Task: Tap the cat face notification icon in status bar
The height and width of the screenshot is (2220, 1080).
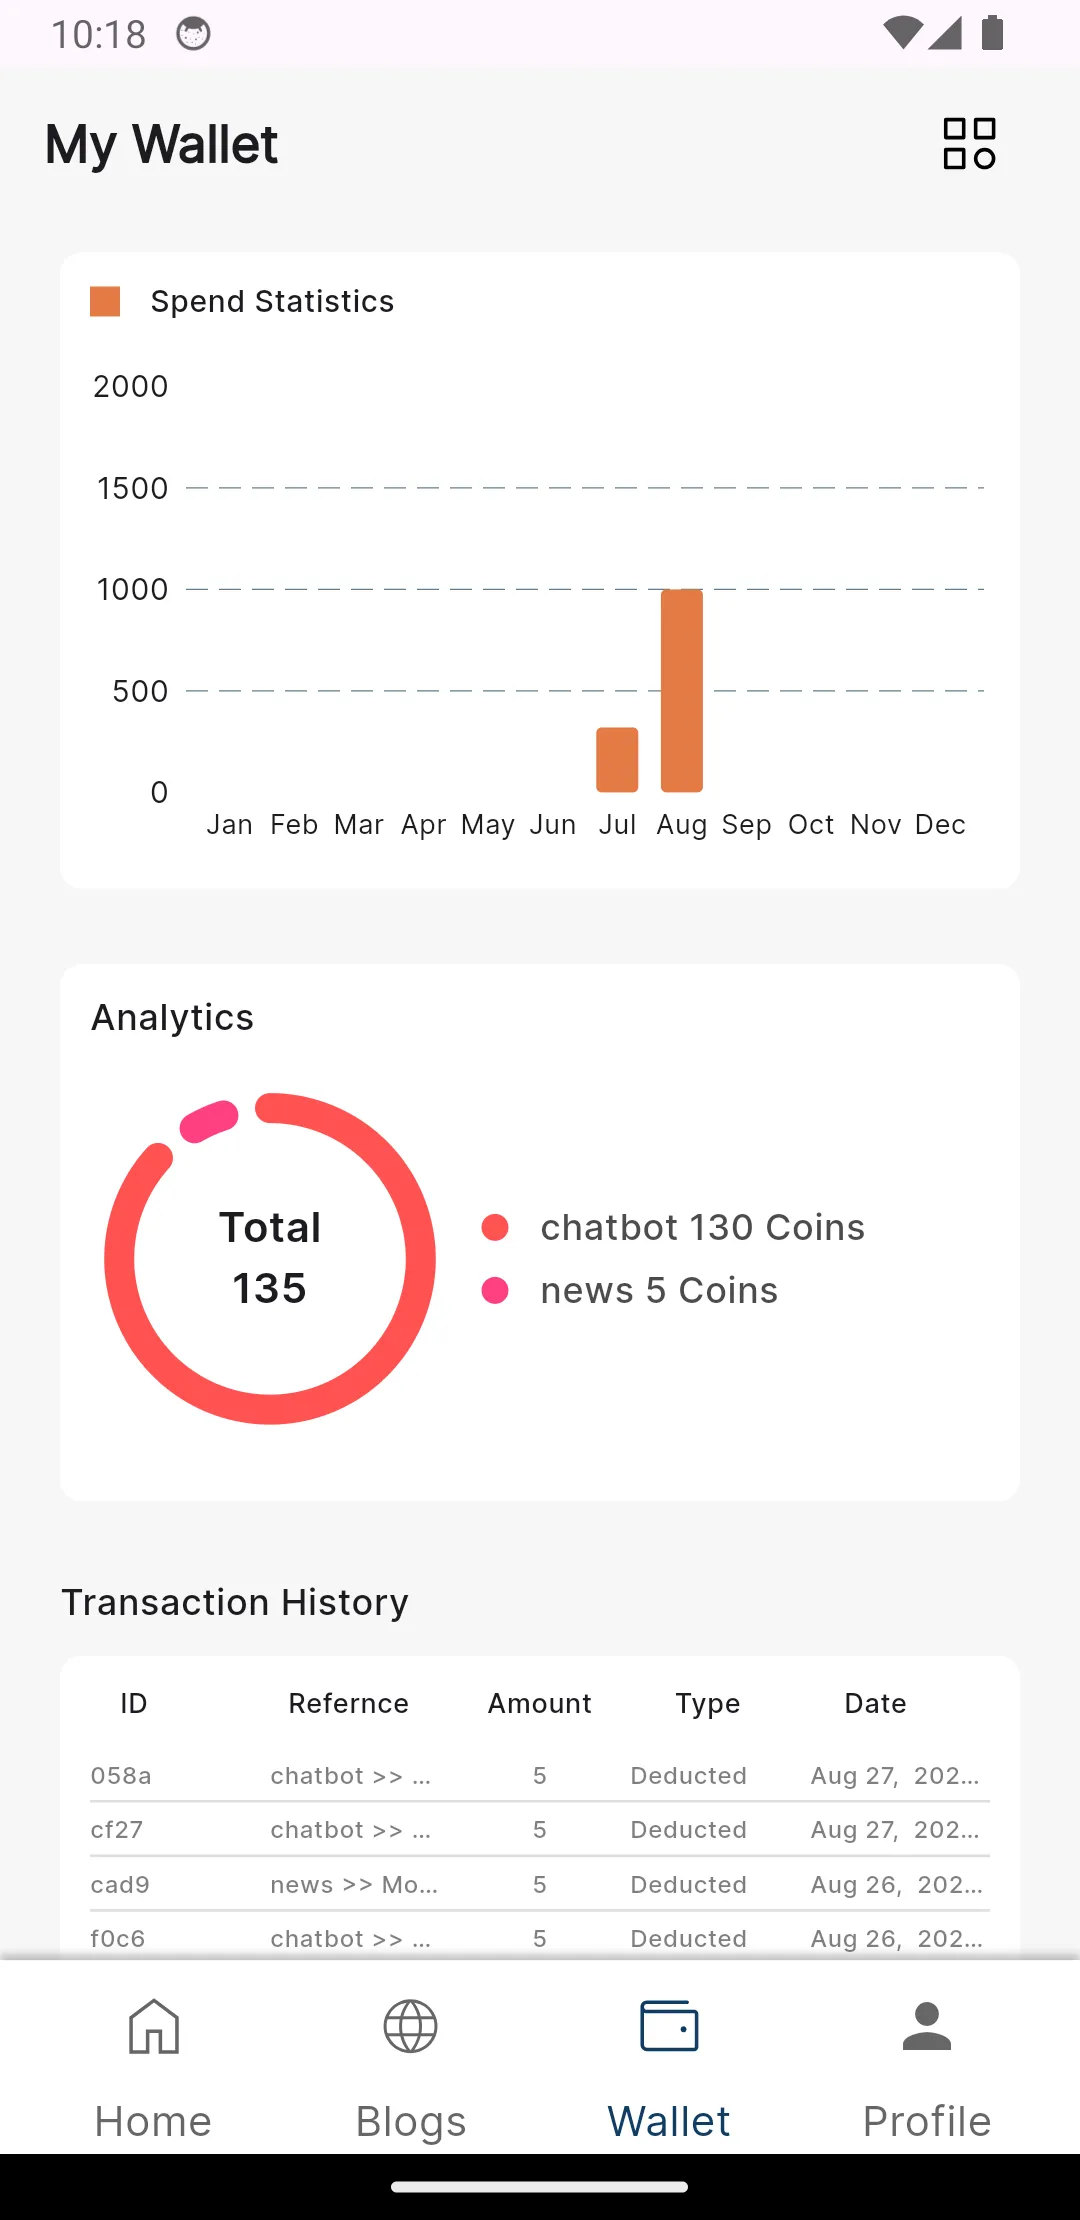Action: point(193,34)
